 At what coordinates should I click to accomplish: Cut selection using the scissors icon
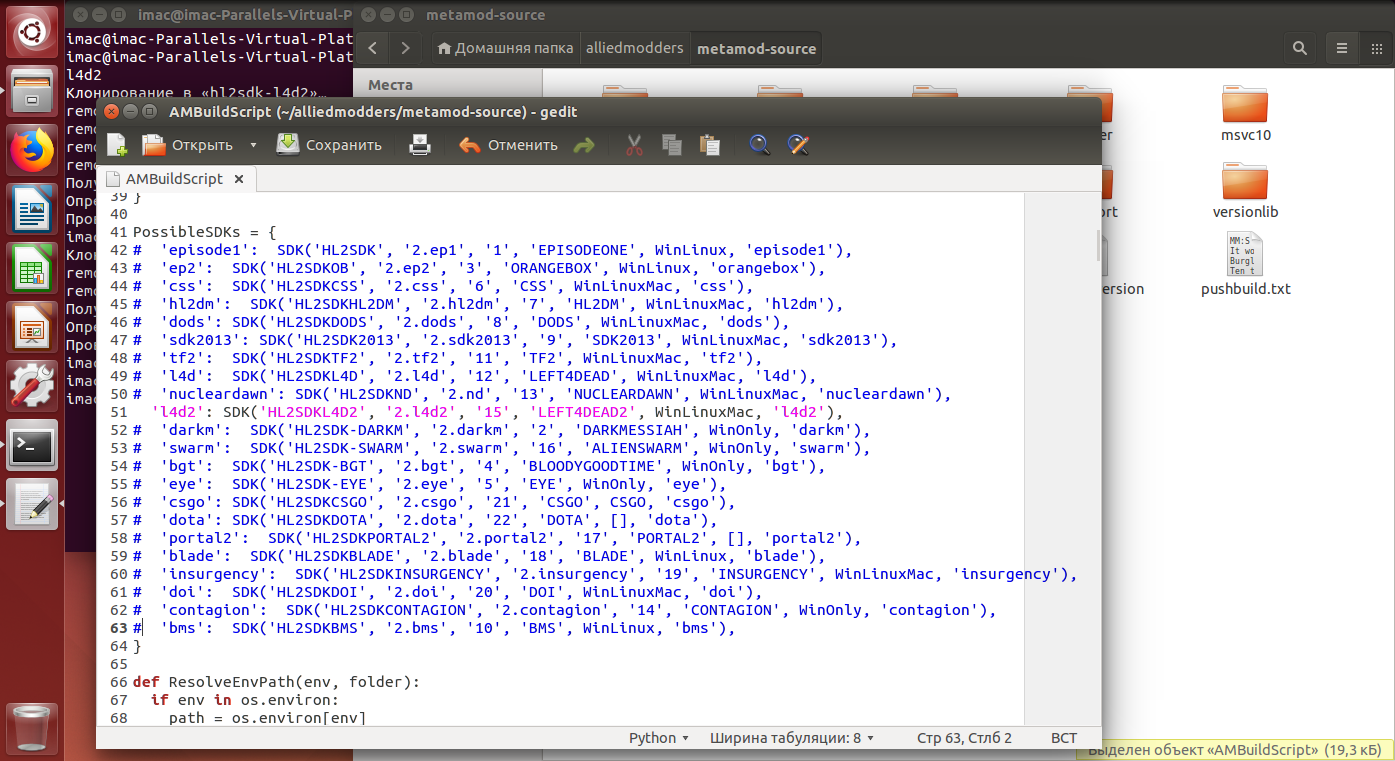click(634, 145)
